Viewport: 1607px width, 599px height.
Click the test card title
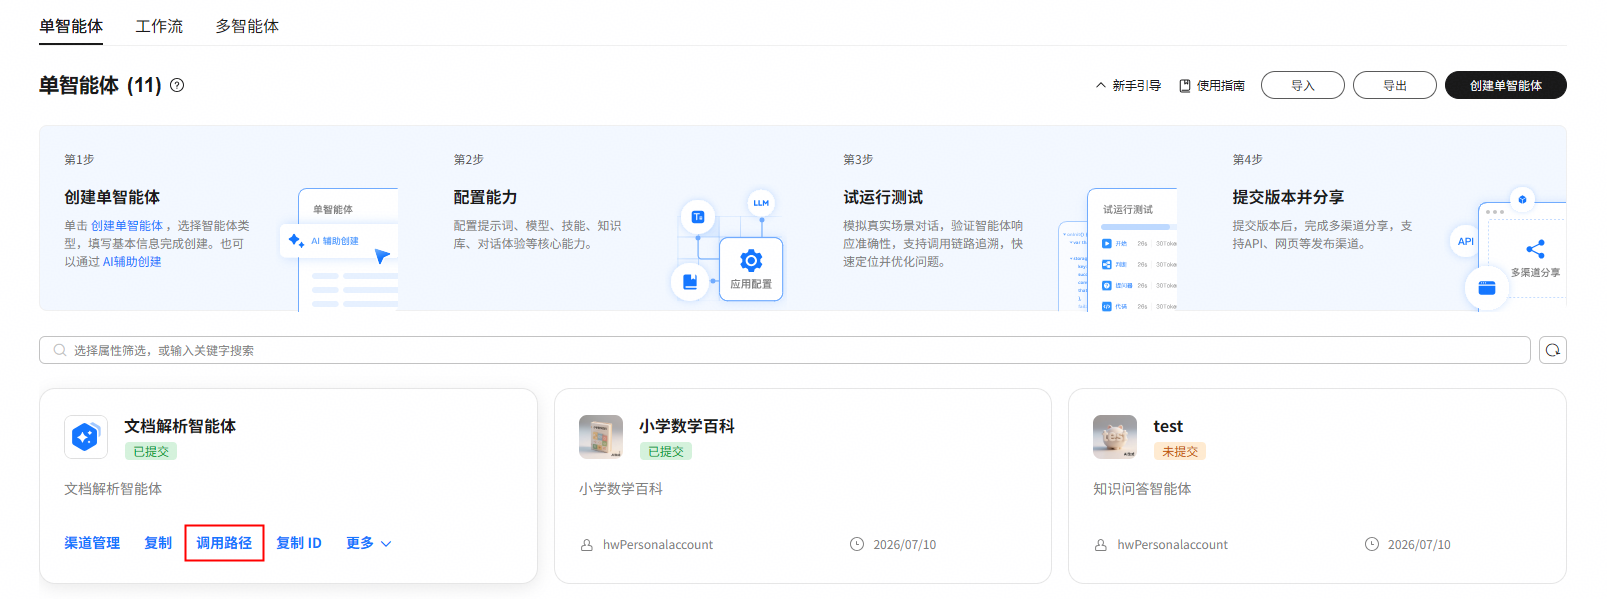click(x=1168, y=426)
